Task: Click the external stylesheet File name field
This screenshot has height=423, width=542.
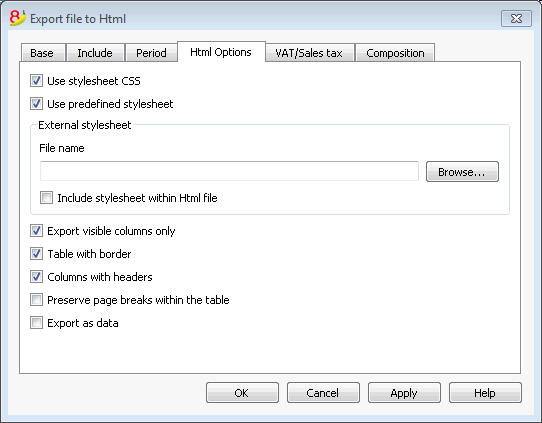Action: coord(229,171)
